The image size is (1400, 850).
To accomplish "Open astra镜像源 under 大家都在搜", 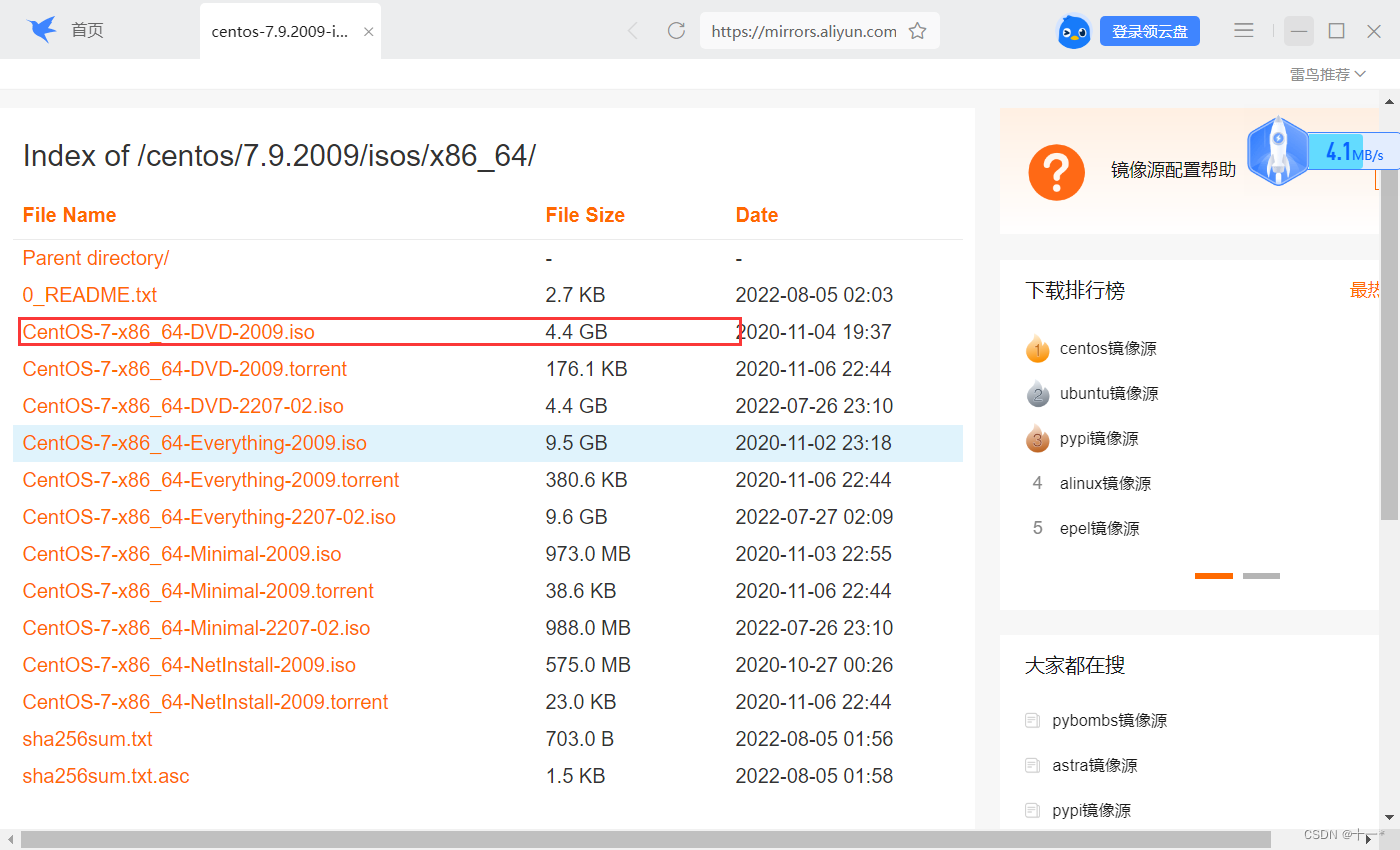I will (1094, 765).
